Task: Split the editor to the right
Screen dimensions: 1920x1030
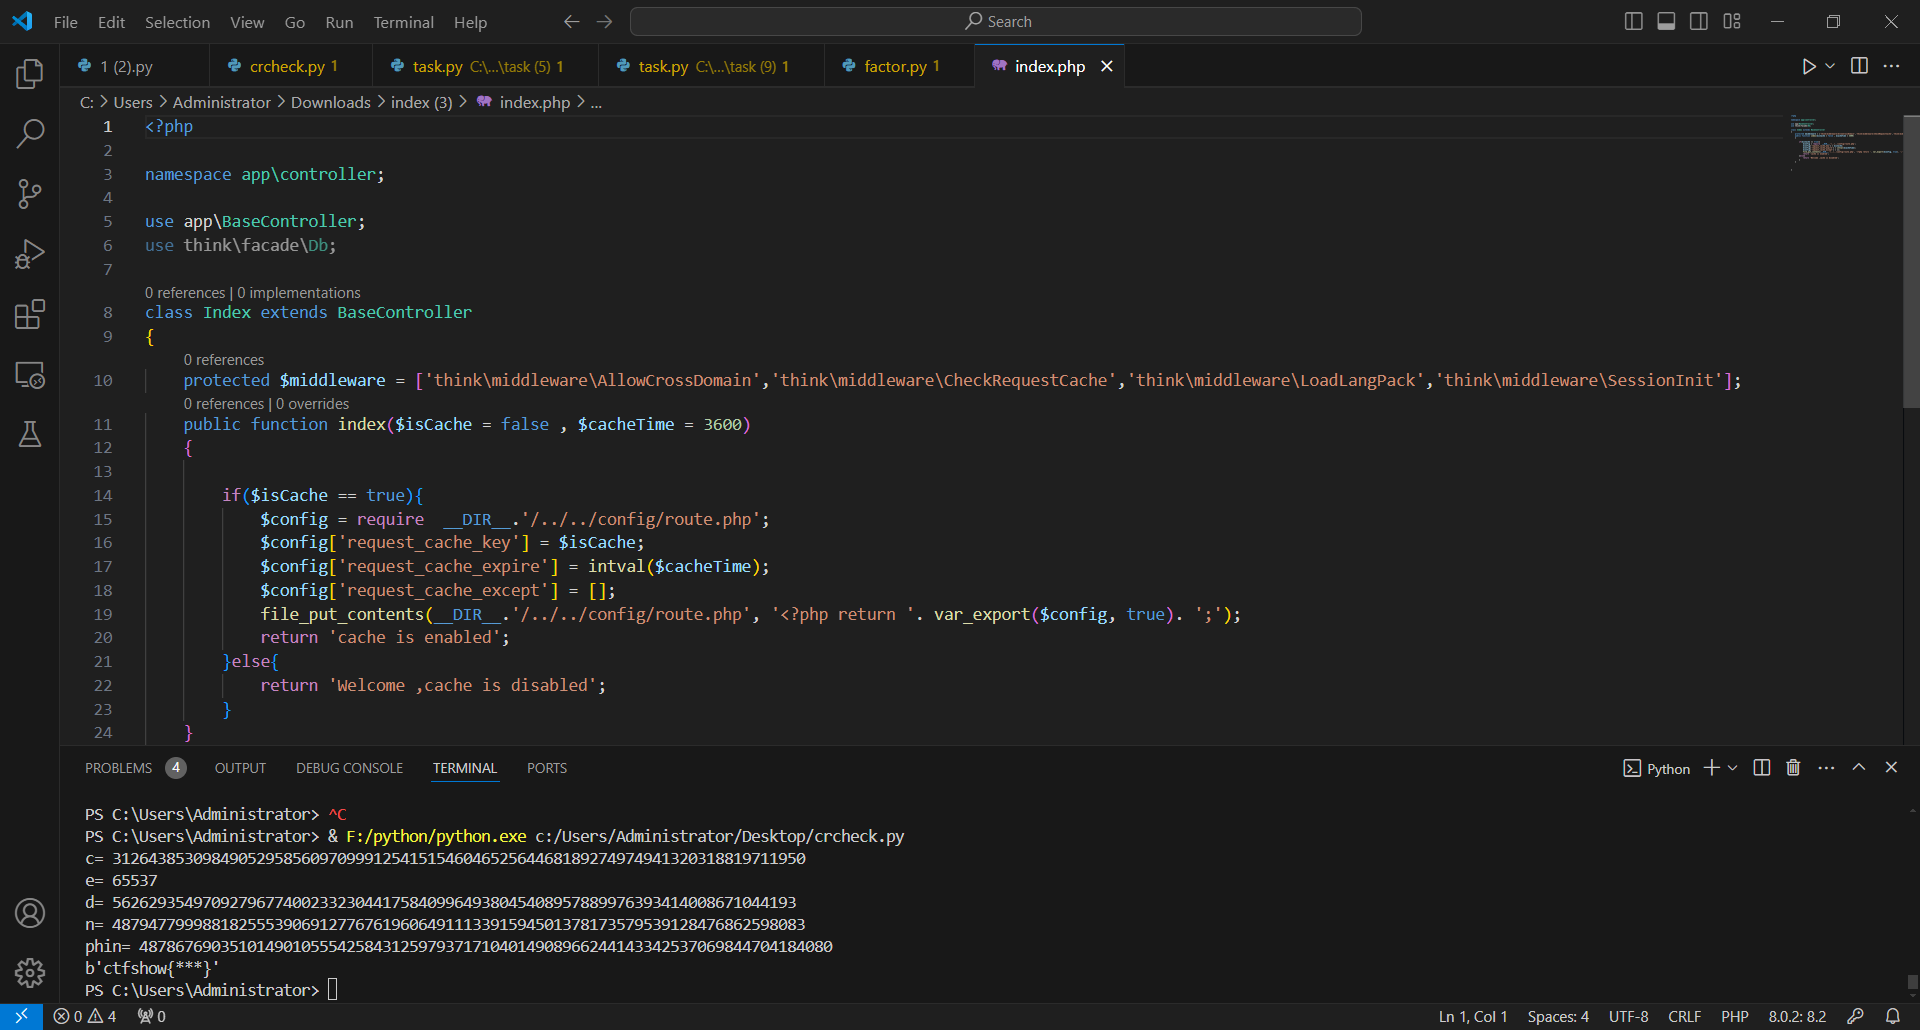Action: pyautogui.click(x=1859, y=66)
